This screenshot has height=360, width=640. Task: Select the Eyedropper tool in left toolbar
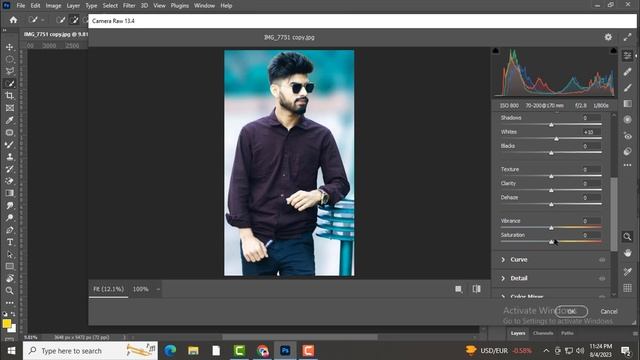(x=9, y=120)
